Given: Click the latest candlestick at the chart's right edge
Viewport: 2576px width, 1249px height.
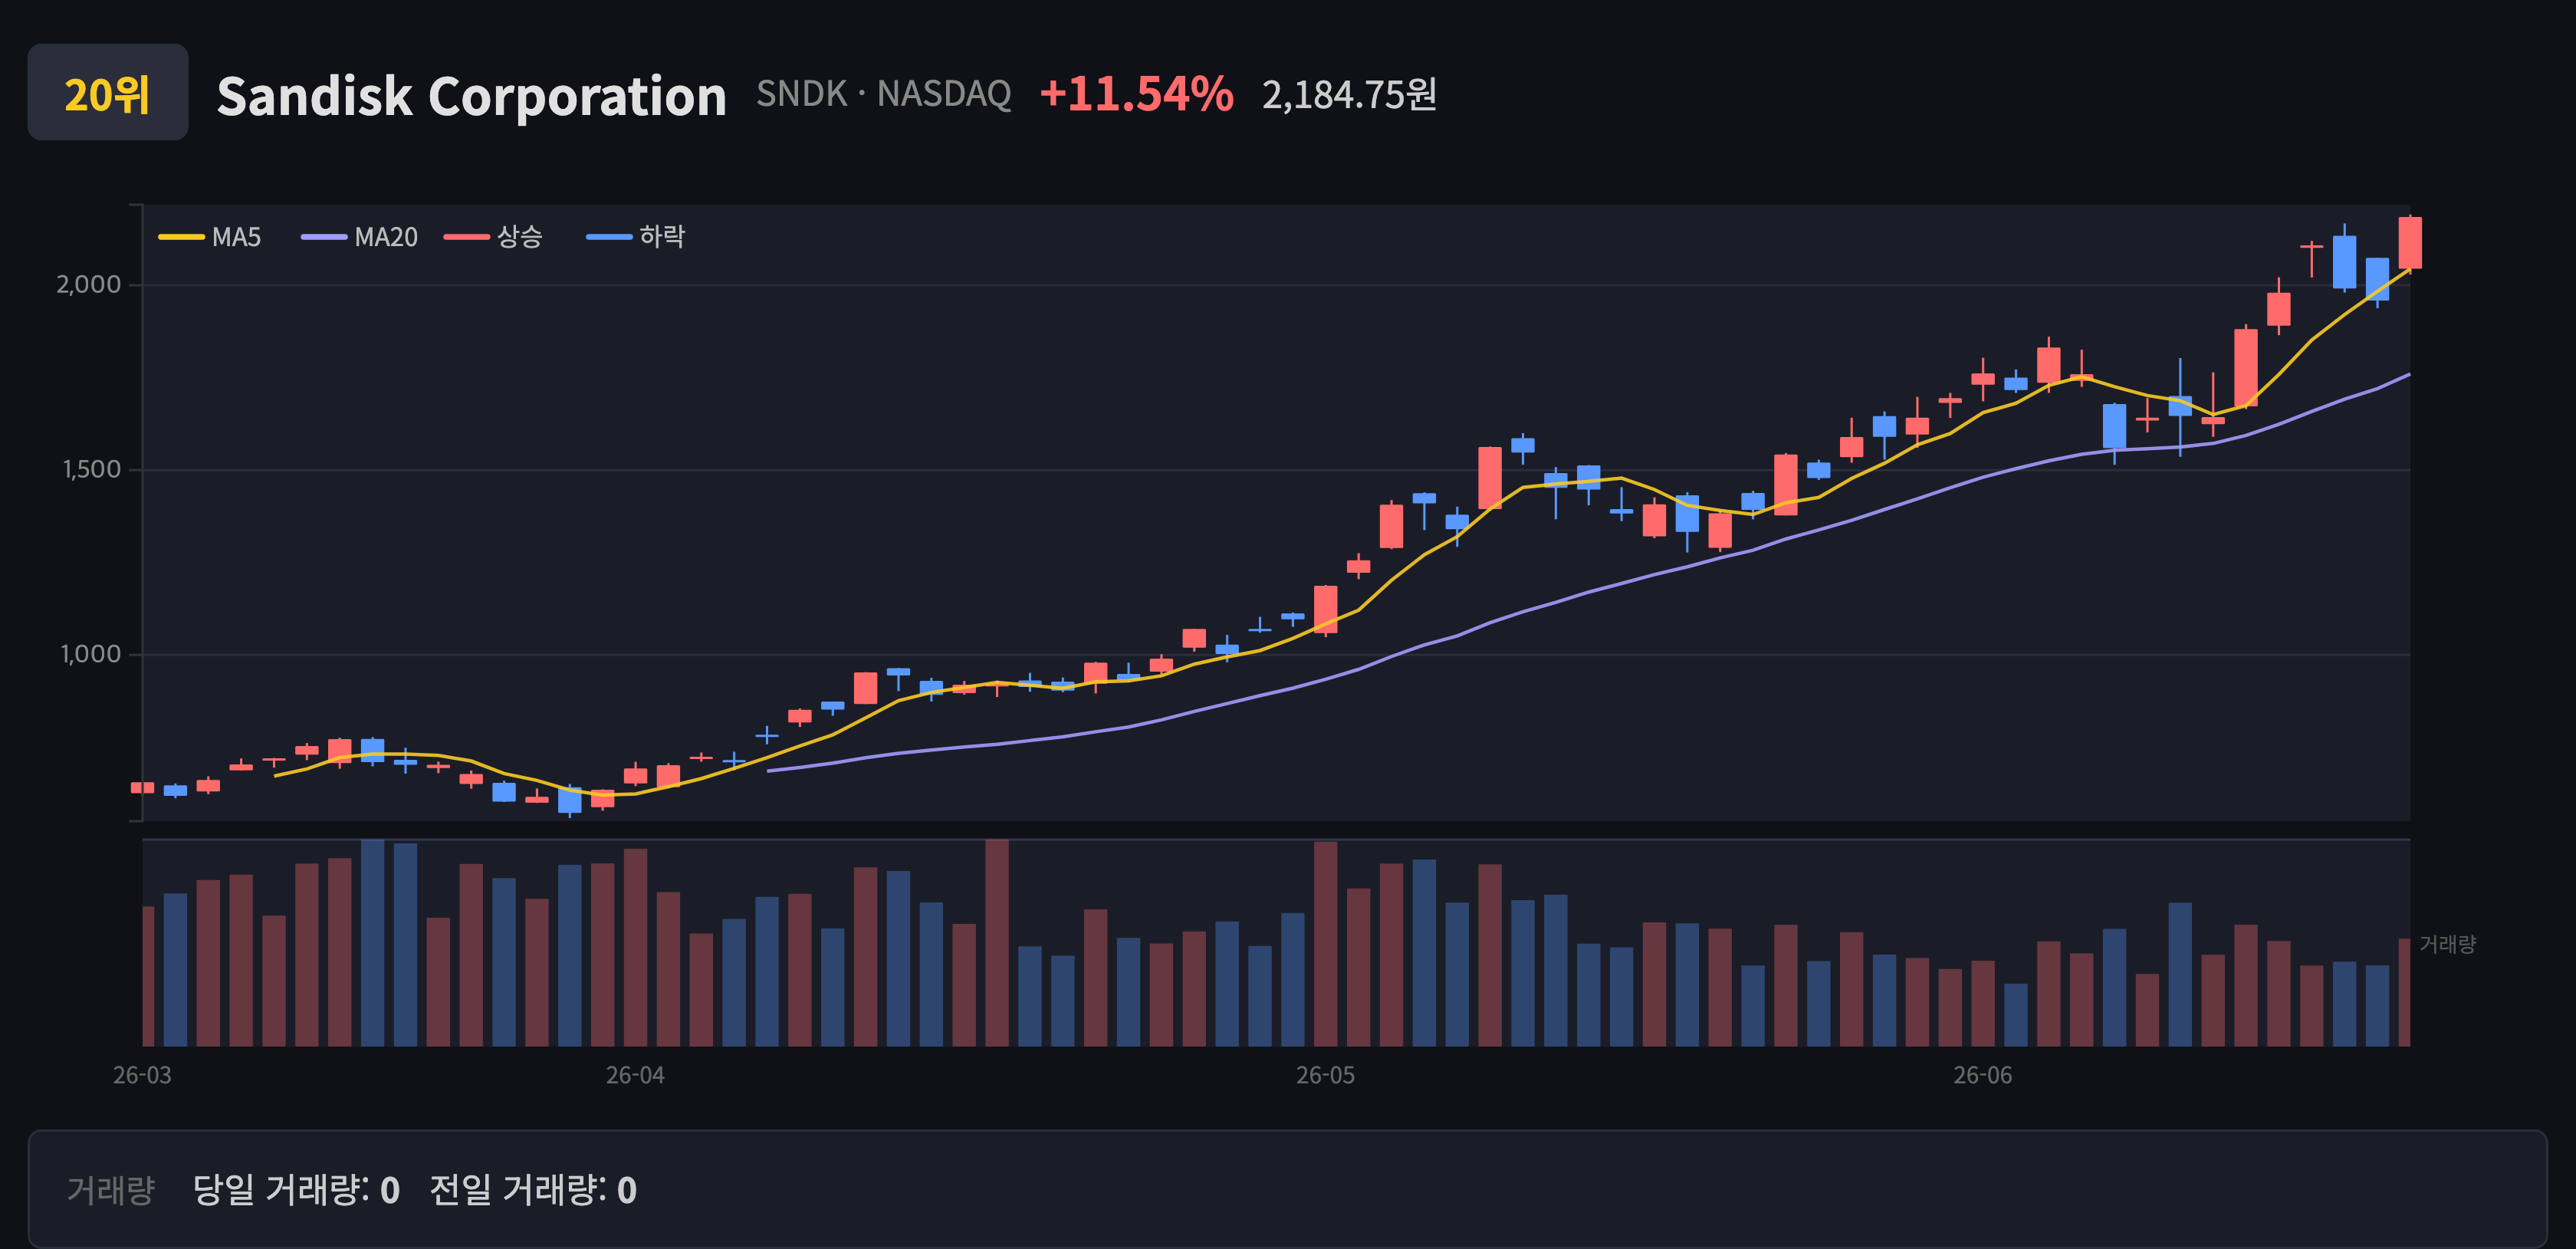Looking at the screenshot, I should [2410, 243].
